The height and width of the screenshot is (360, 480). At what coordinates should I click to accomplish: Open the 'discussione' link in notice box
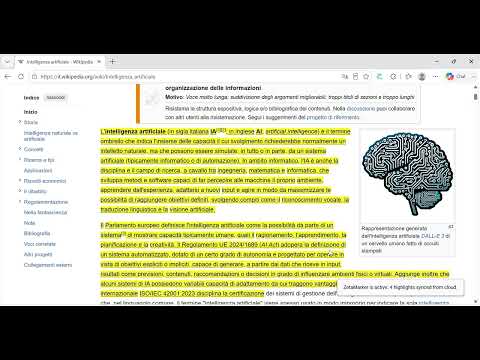361,109
